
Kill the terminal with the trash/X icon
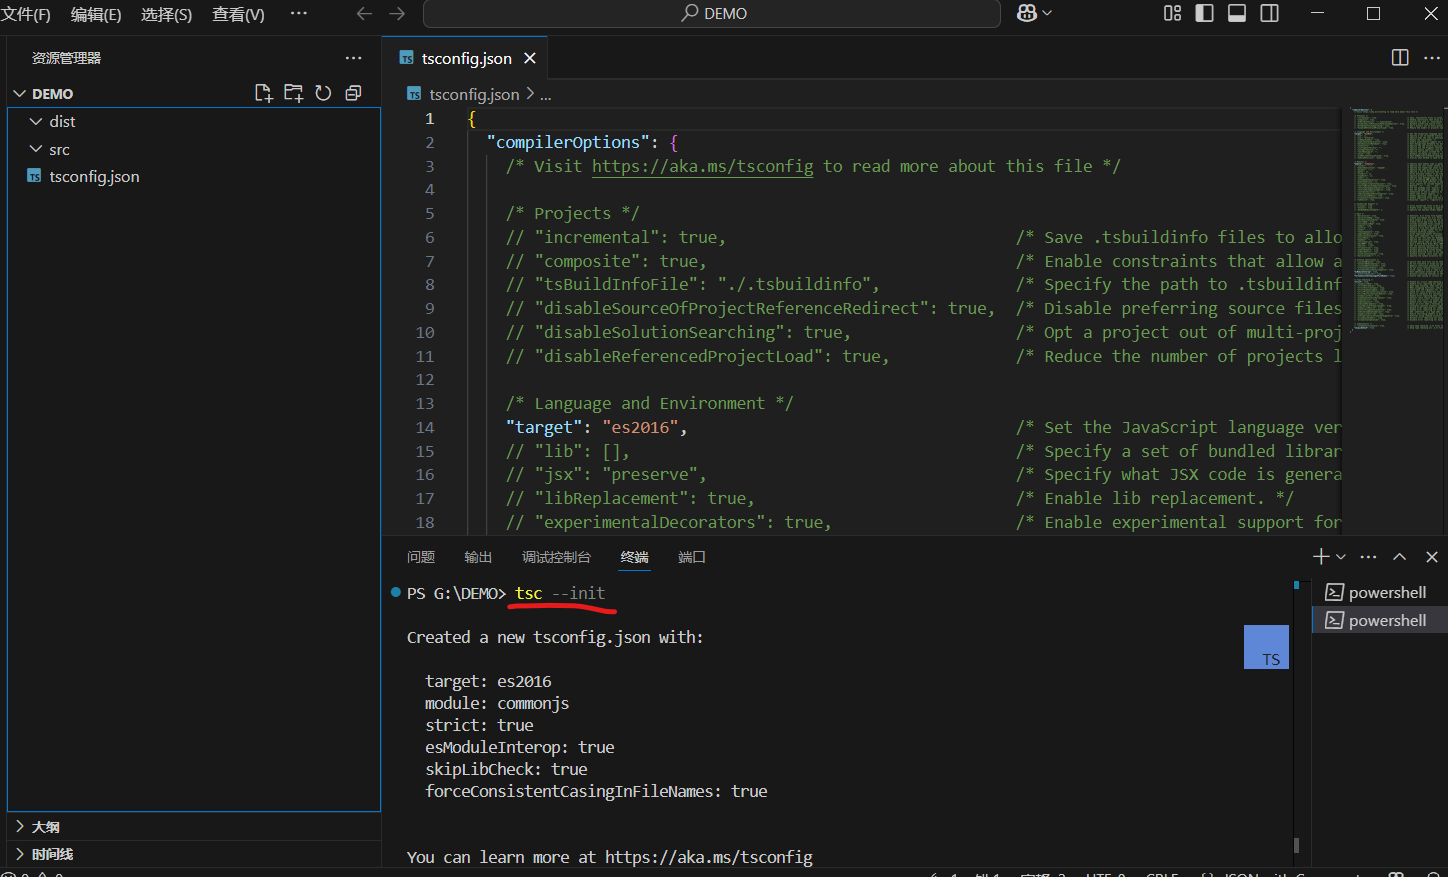pos(1431,556)
